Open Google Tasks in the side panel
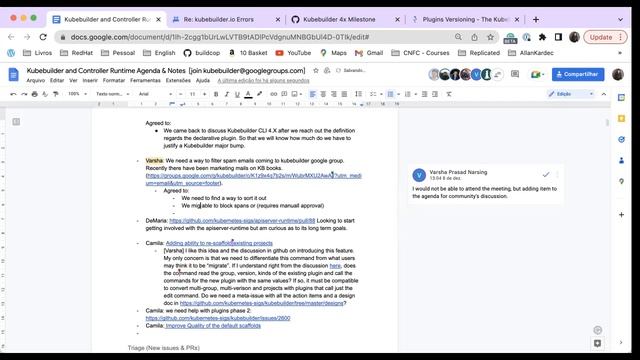The height and width of the screenshot is (360, 640). pos(621,140)
